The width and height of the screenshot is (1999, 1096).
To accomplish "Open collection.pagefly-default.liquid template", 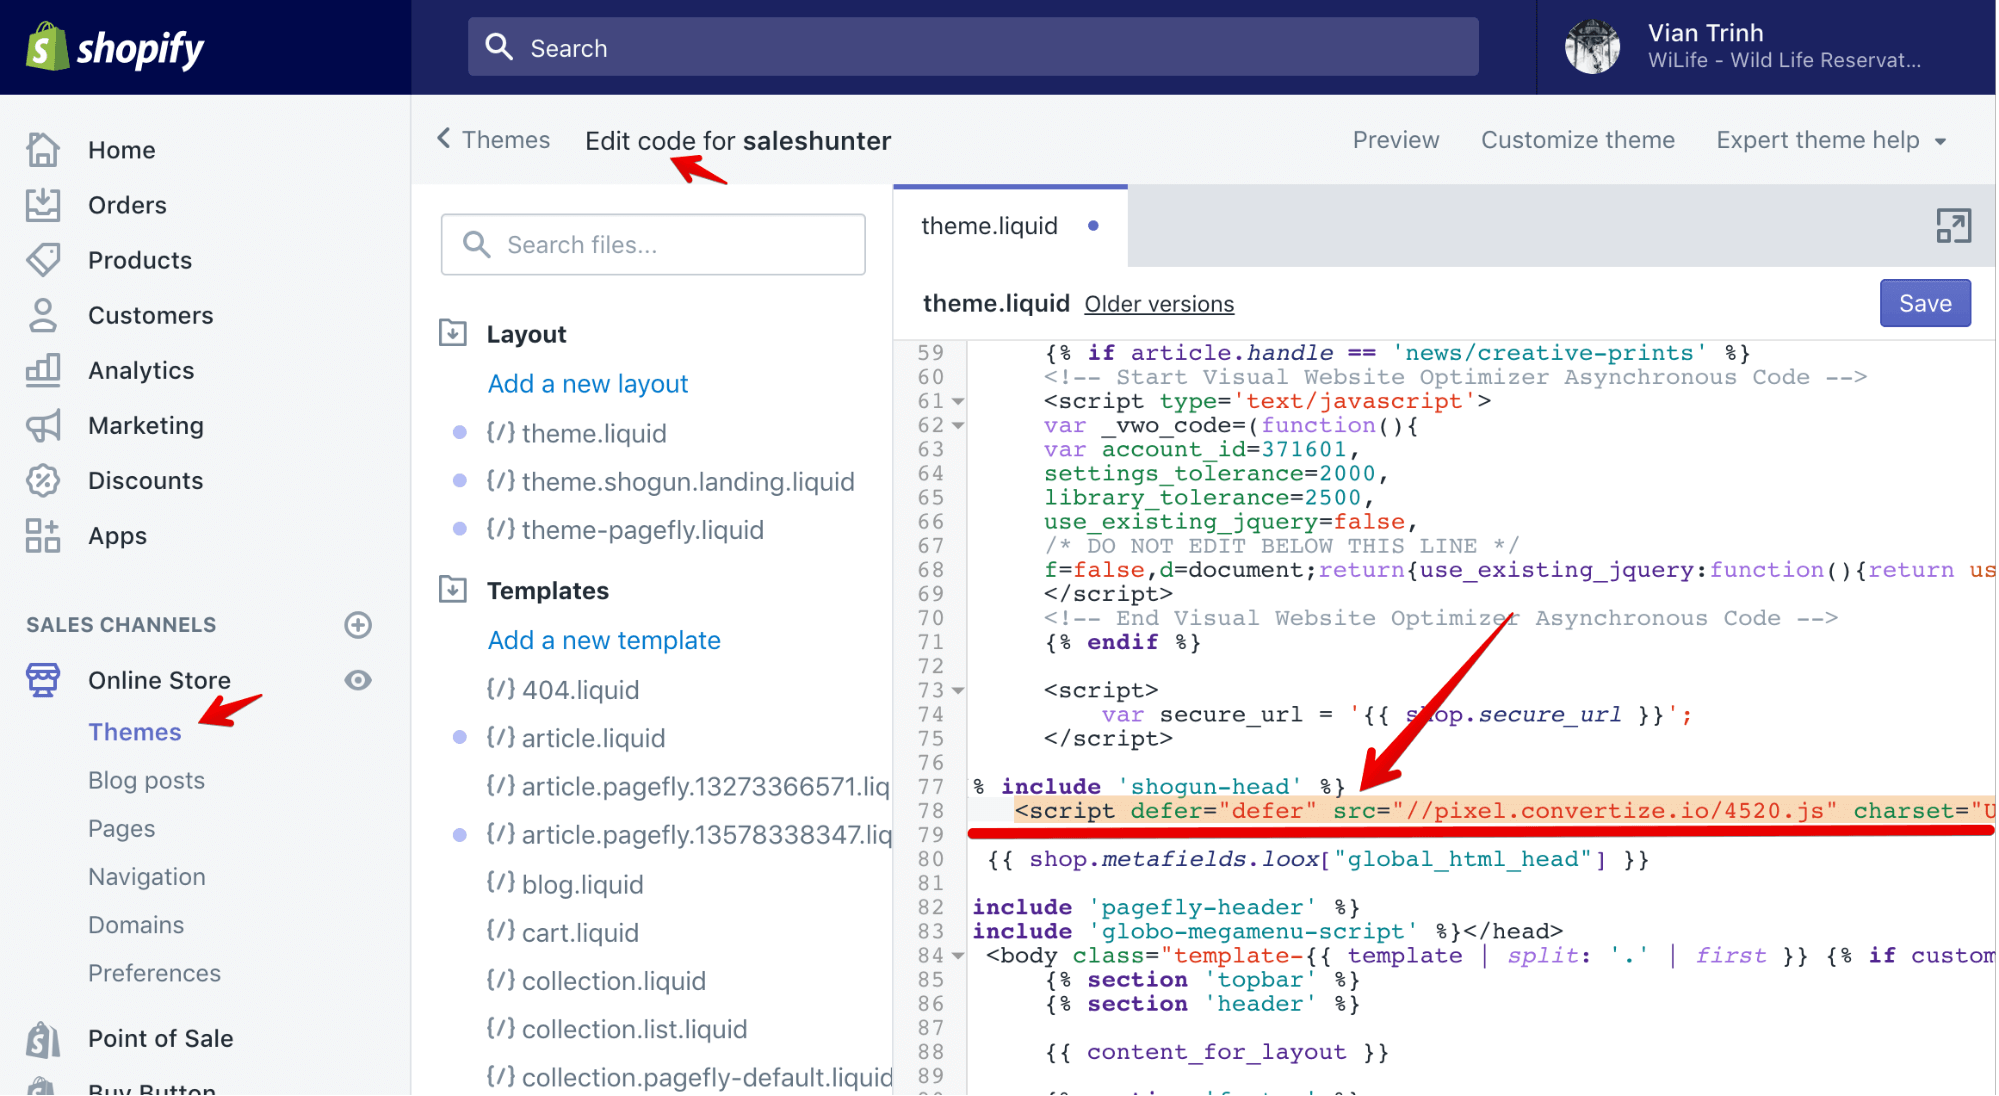I will tap(688, 1077).
